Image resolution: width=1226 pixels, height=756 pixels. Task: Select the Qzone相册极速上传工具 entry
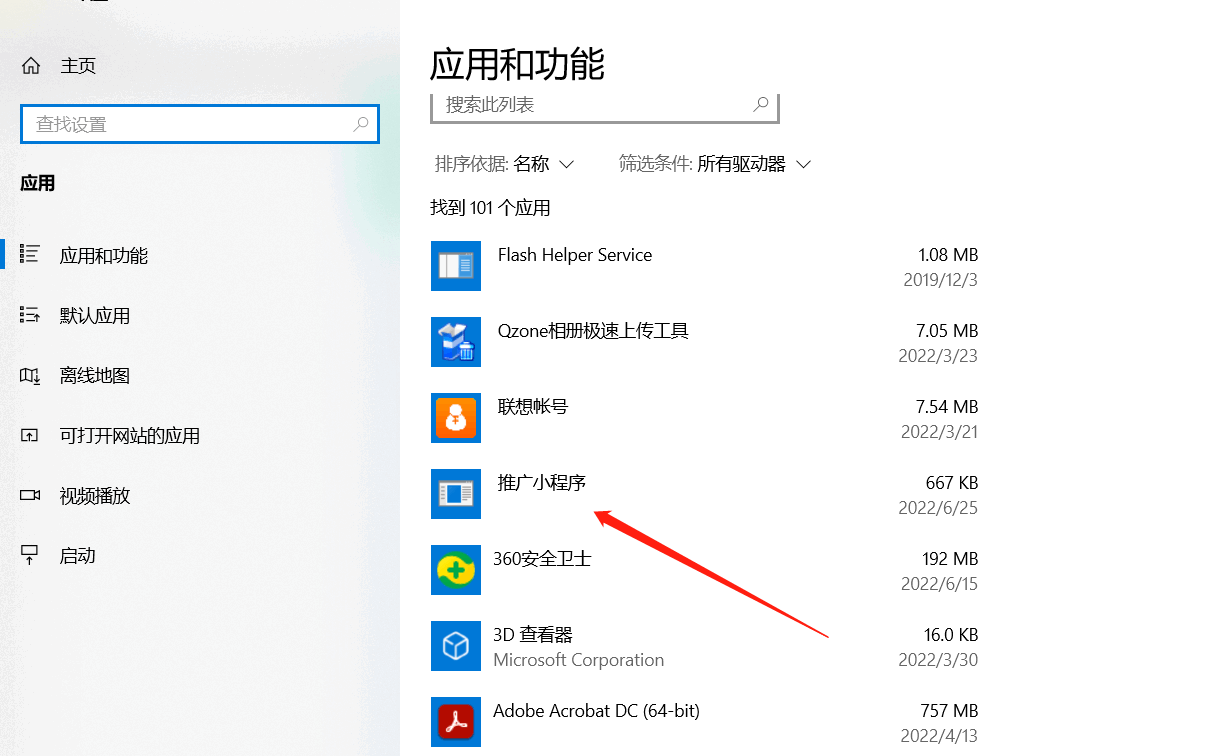[705, 342]
